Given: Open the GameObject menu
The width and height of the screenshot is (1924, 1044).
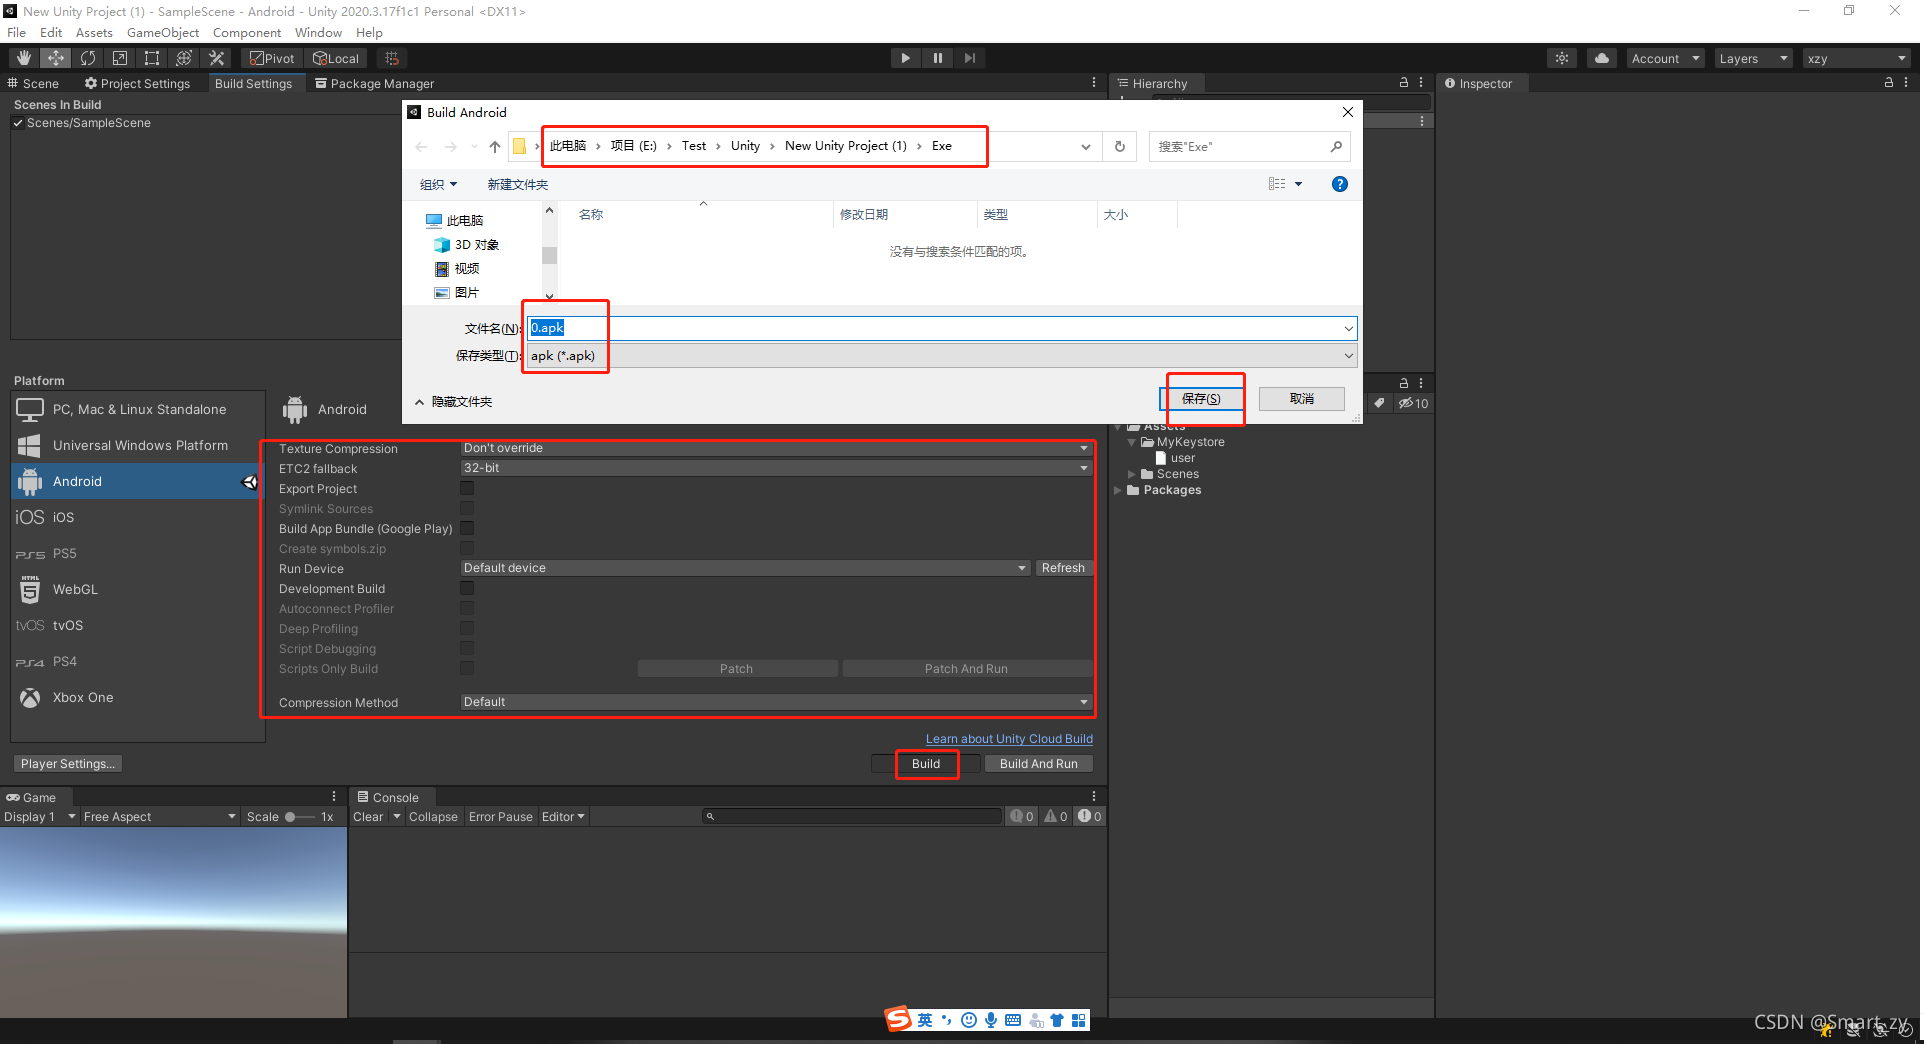Looking at the screenshot, I should [x=163, y=32].
